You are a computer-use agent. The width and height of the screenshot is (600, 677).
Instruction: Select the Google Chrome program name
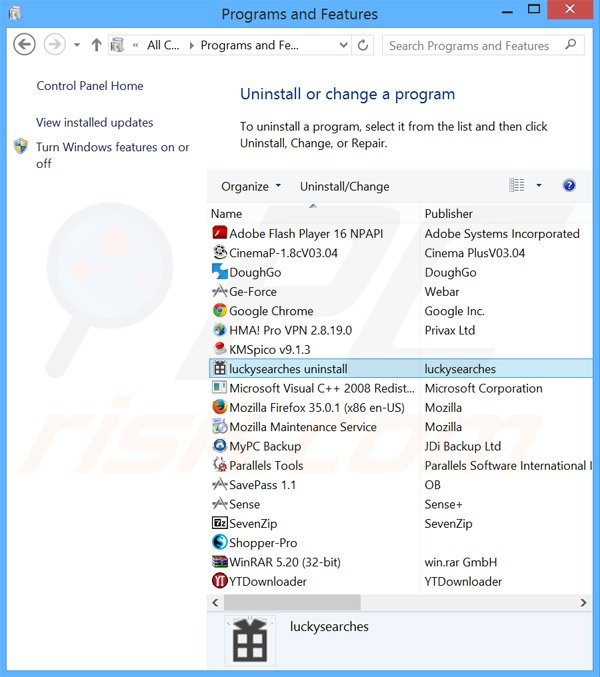271,311
